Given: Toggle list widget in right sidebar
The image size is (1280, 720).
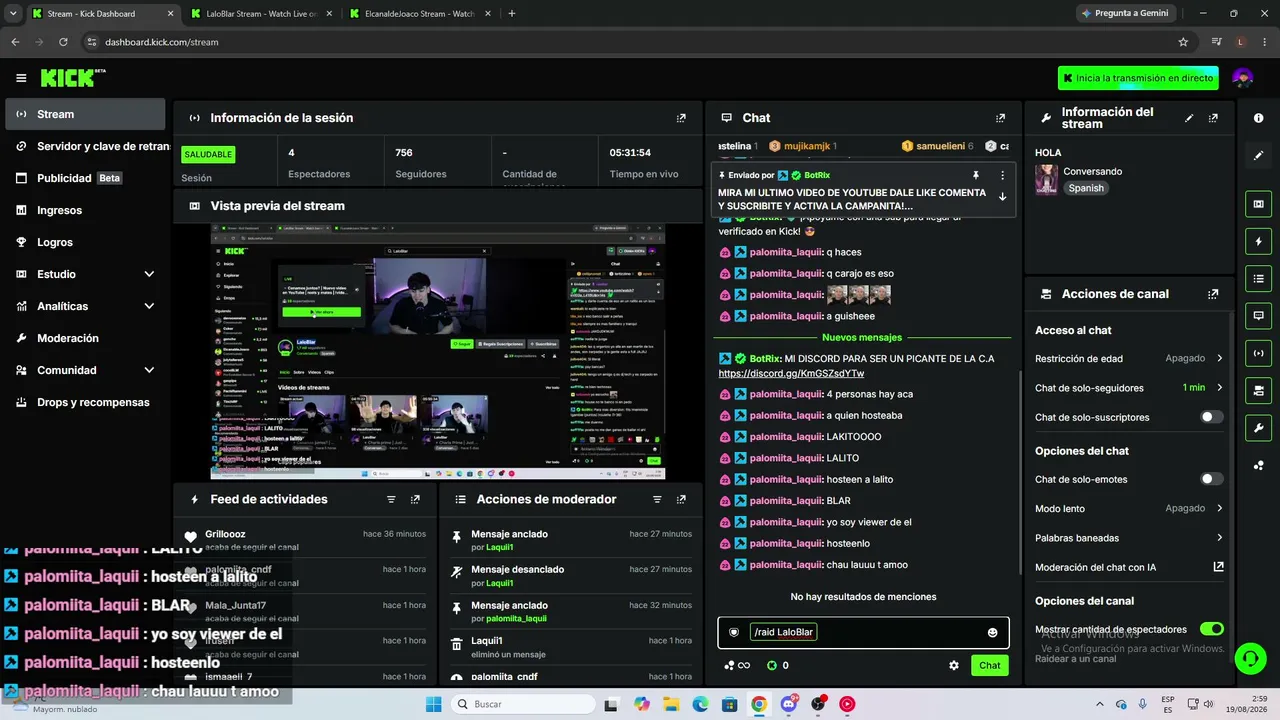Looking at the screenshot, I should coord(1258,278).
